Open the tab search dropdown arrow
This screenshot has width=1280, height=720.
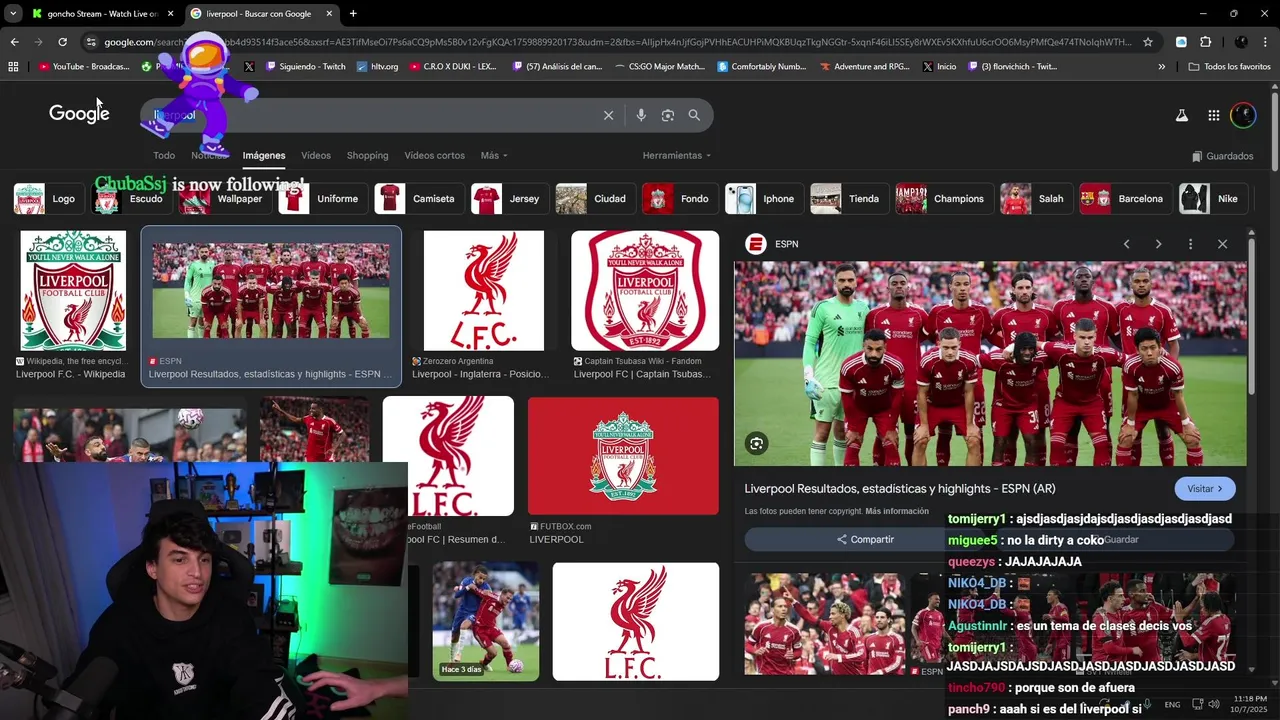[x=13, y=14]
